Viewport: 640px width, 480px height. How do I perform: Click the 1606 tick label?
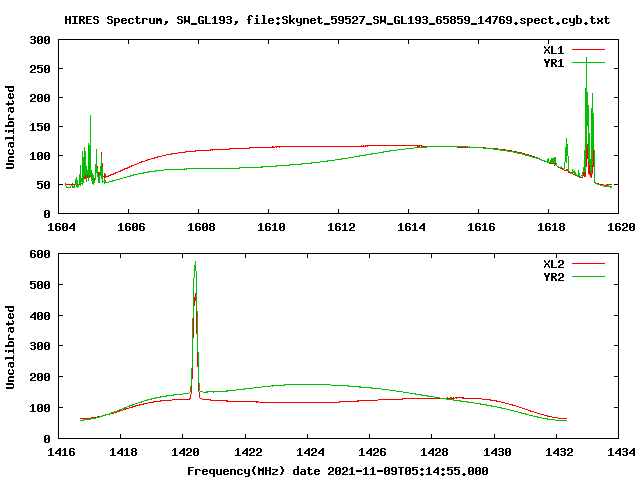coord(131,227)
